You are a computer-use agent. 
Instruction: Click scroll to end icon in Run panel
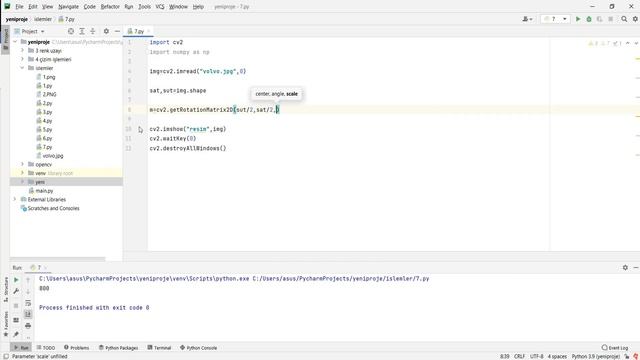click(x=28, y=314)
